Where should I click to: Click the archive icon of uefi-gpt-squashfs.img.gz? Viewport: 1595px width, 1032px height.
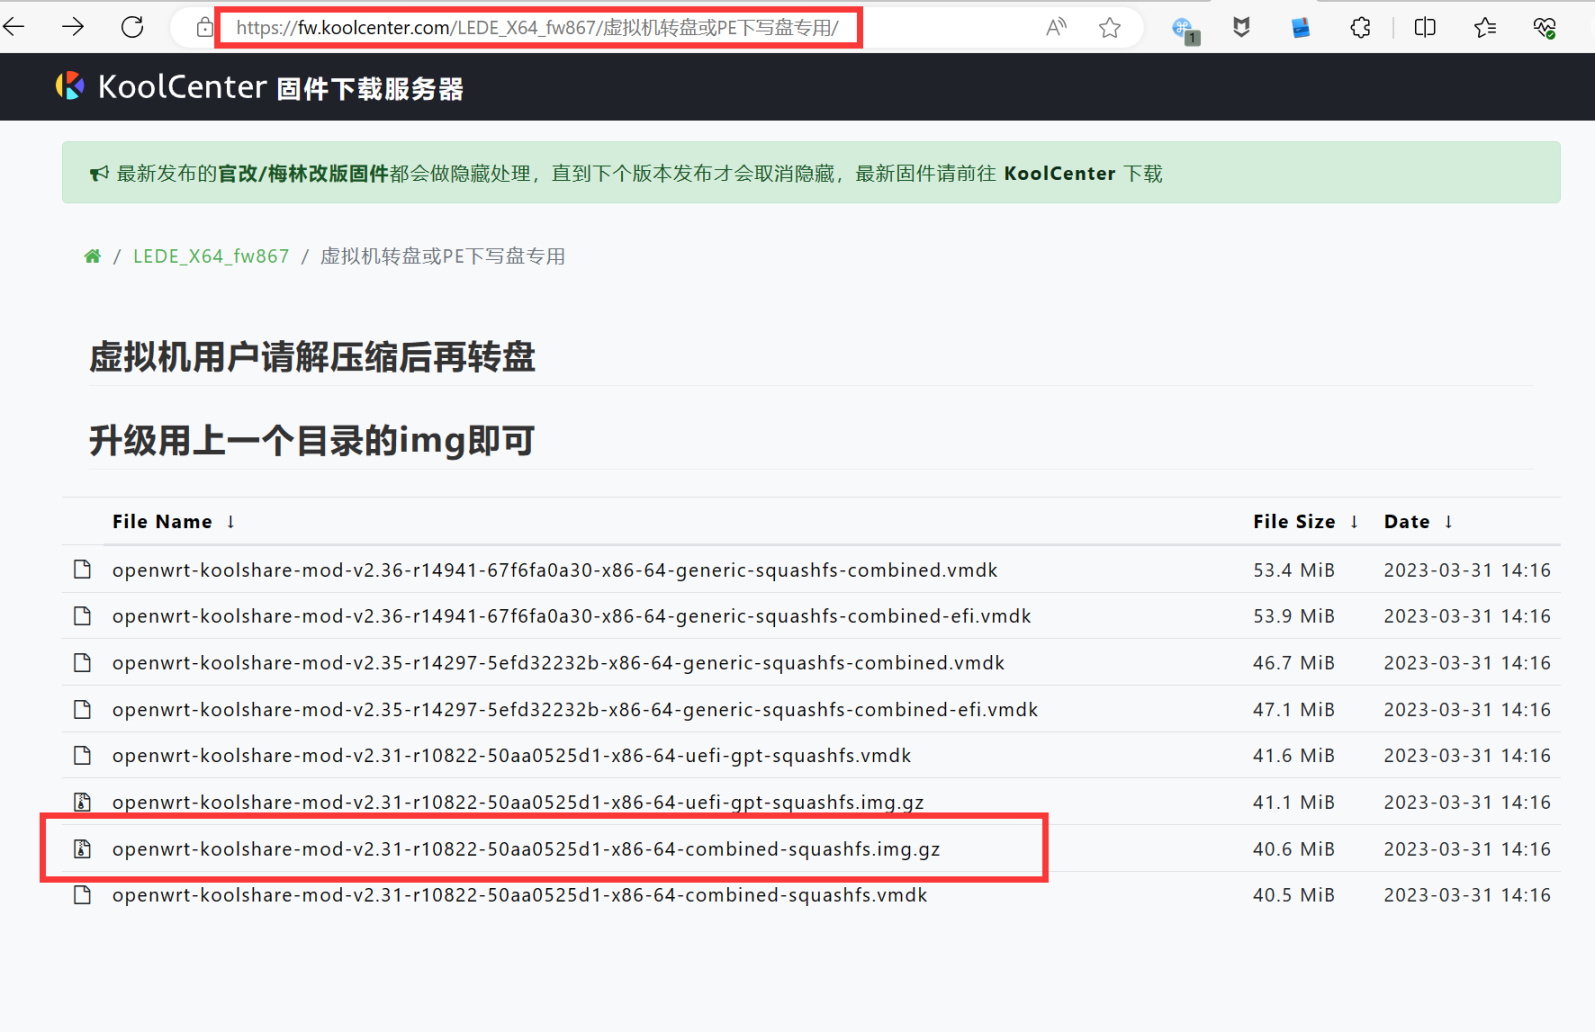[83, 801]
